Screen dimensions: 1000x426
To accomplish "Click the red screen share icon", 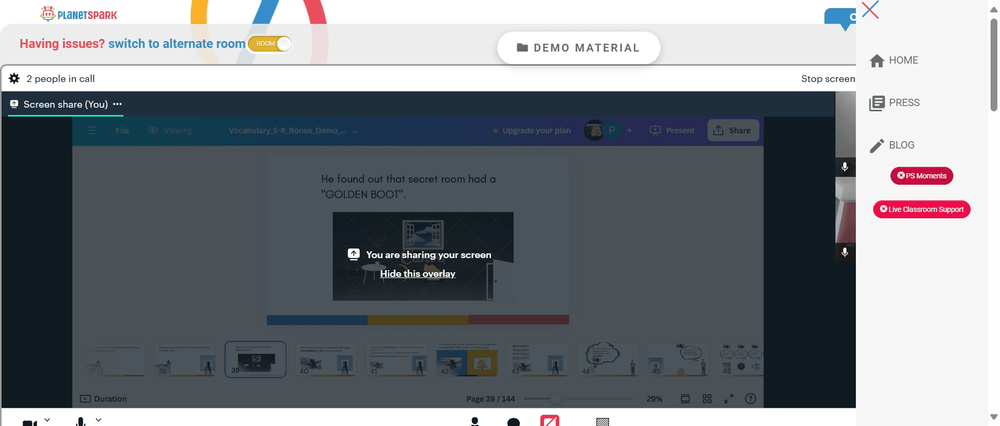I will point(550,421).
